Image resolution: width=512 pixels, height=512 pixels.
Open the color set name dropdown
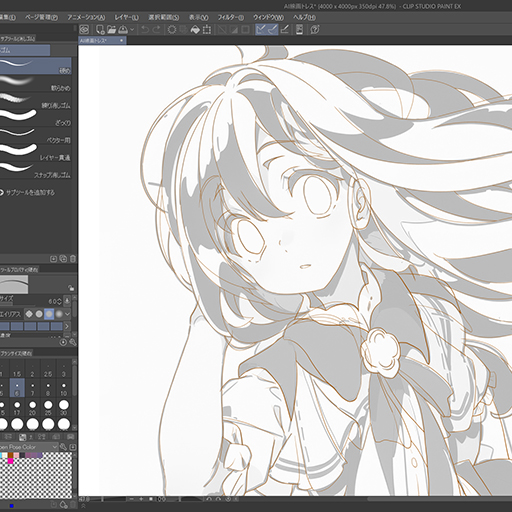pyautogui.click(x=29, y=447)
